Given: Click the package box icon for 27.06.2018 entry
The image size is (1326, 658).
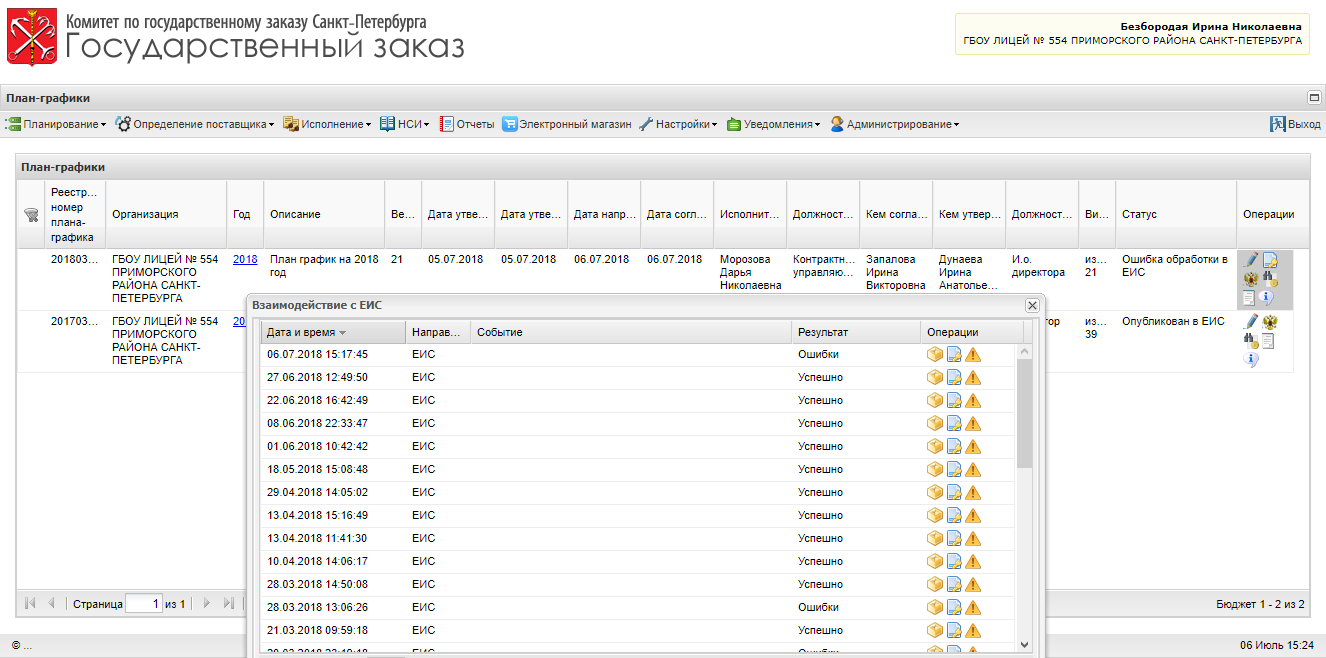Looking at the screenshot, I should click(x=935, y=377).
